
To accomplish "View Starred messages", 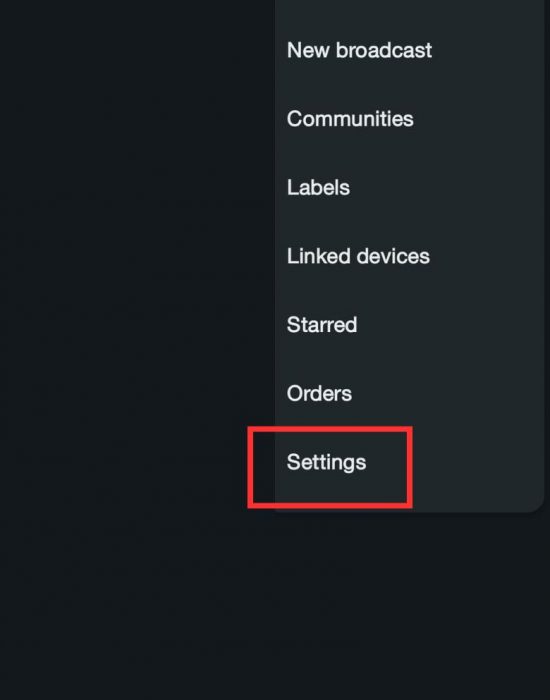I will pos(409,325).
